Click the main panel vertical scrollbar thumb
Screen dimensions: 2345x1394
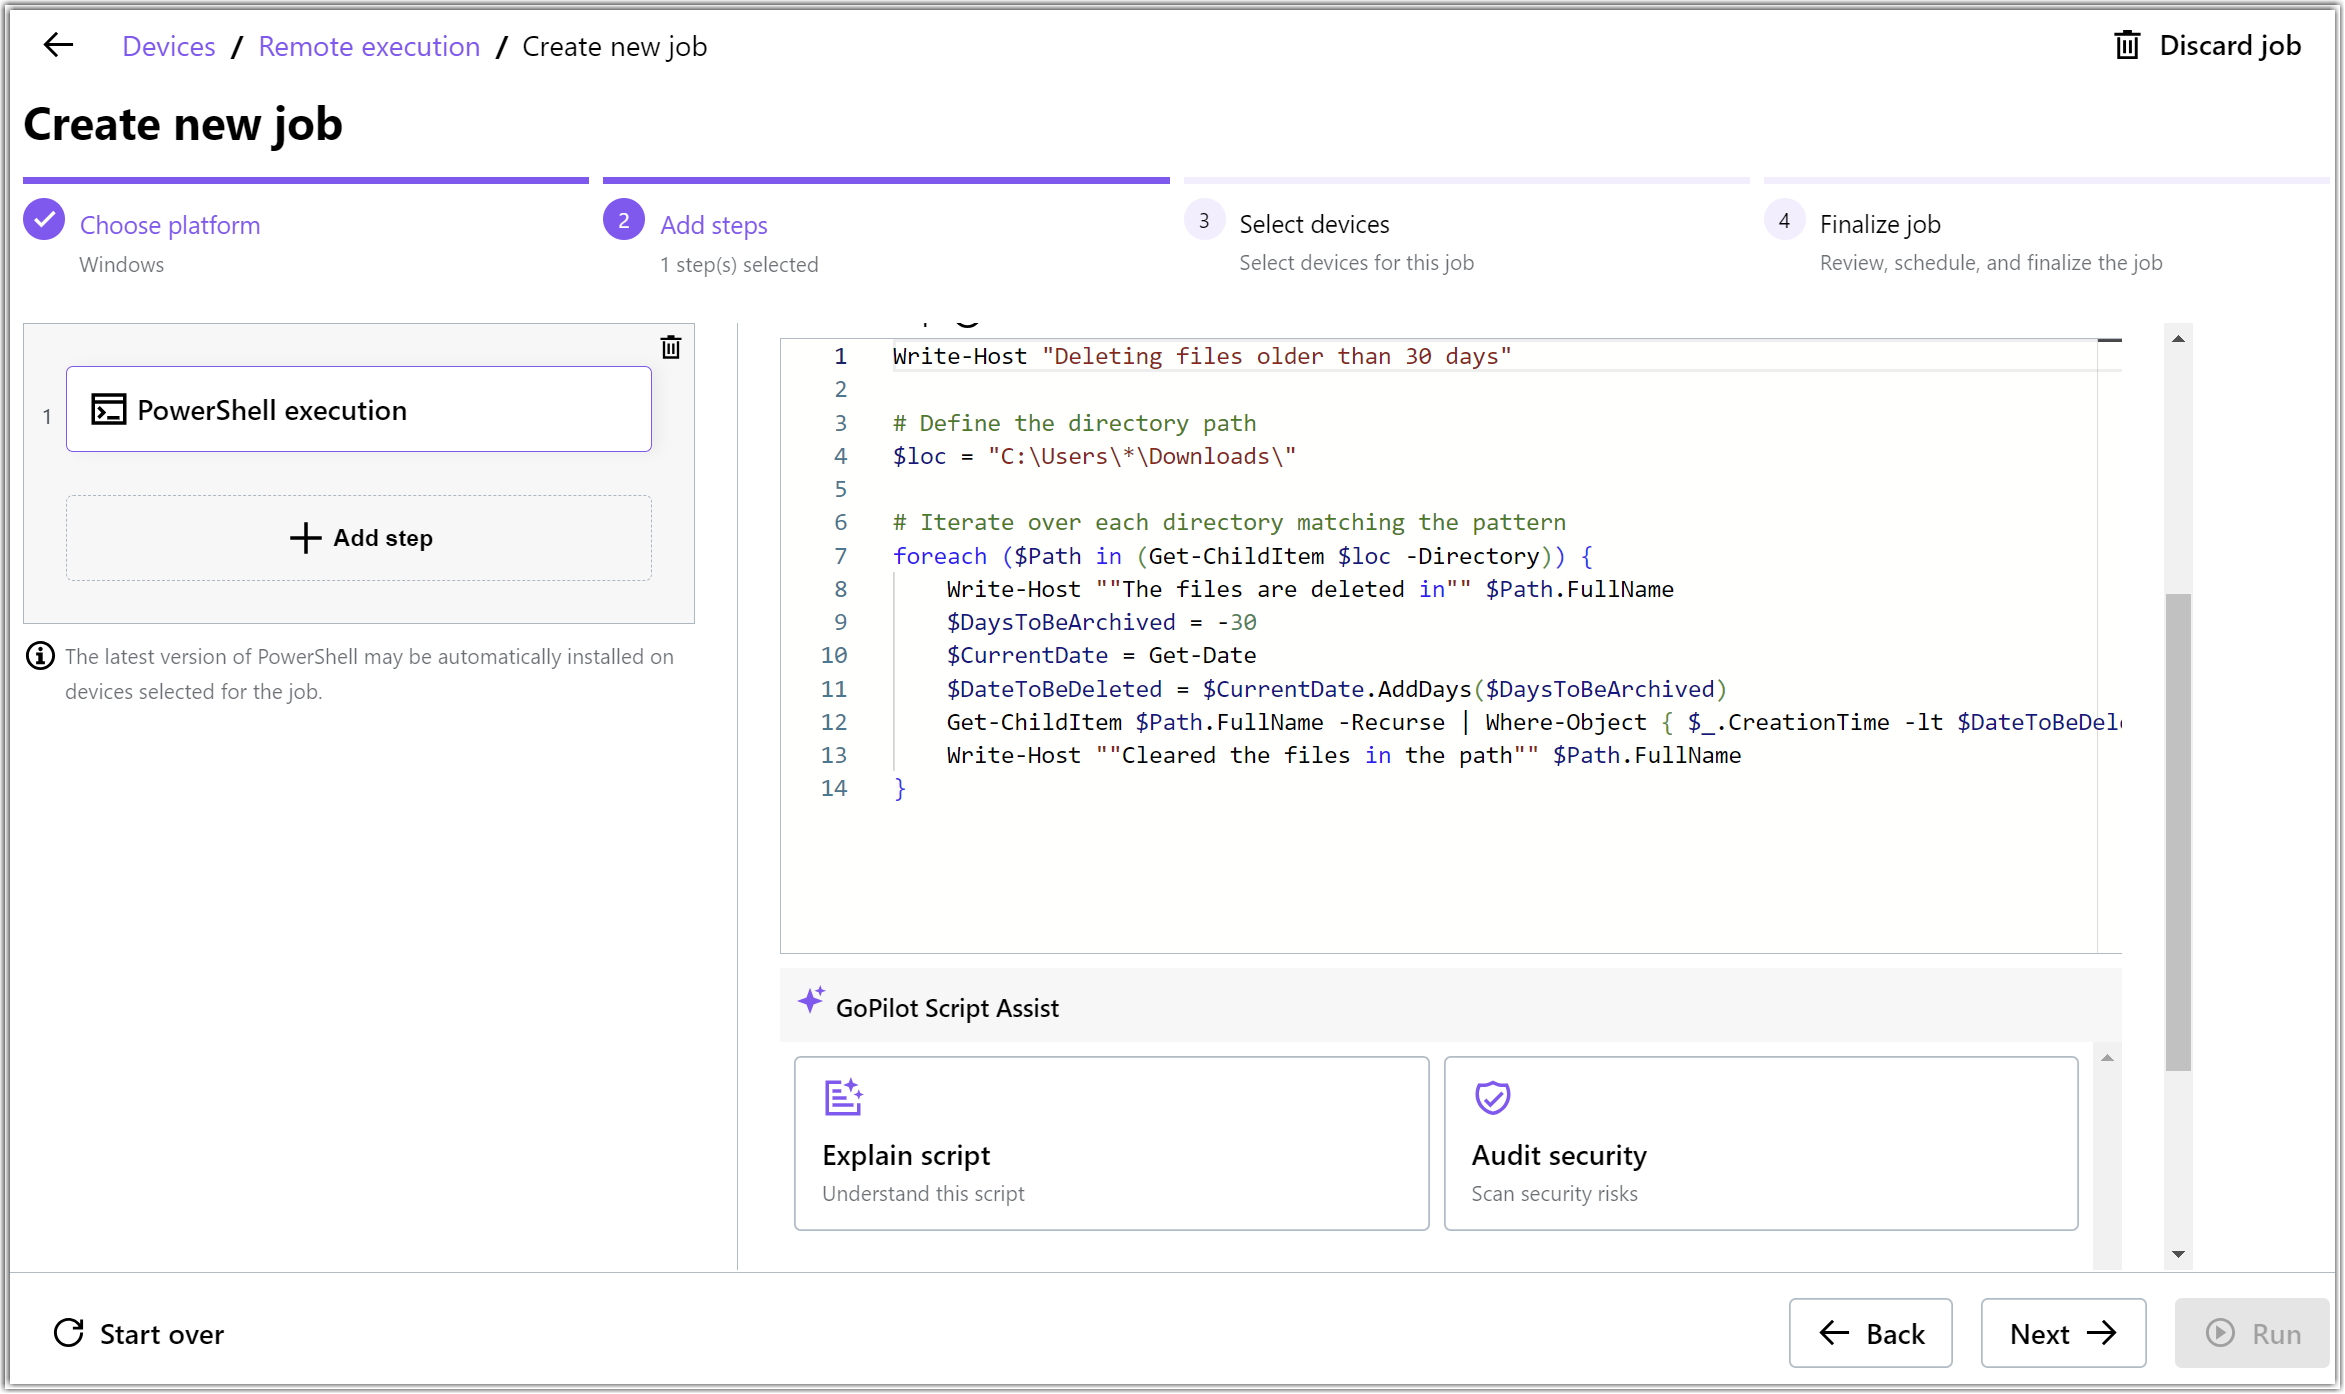point(2177,830)
